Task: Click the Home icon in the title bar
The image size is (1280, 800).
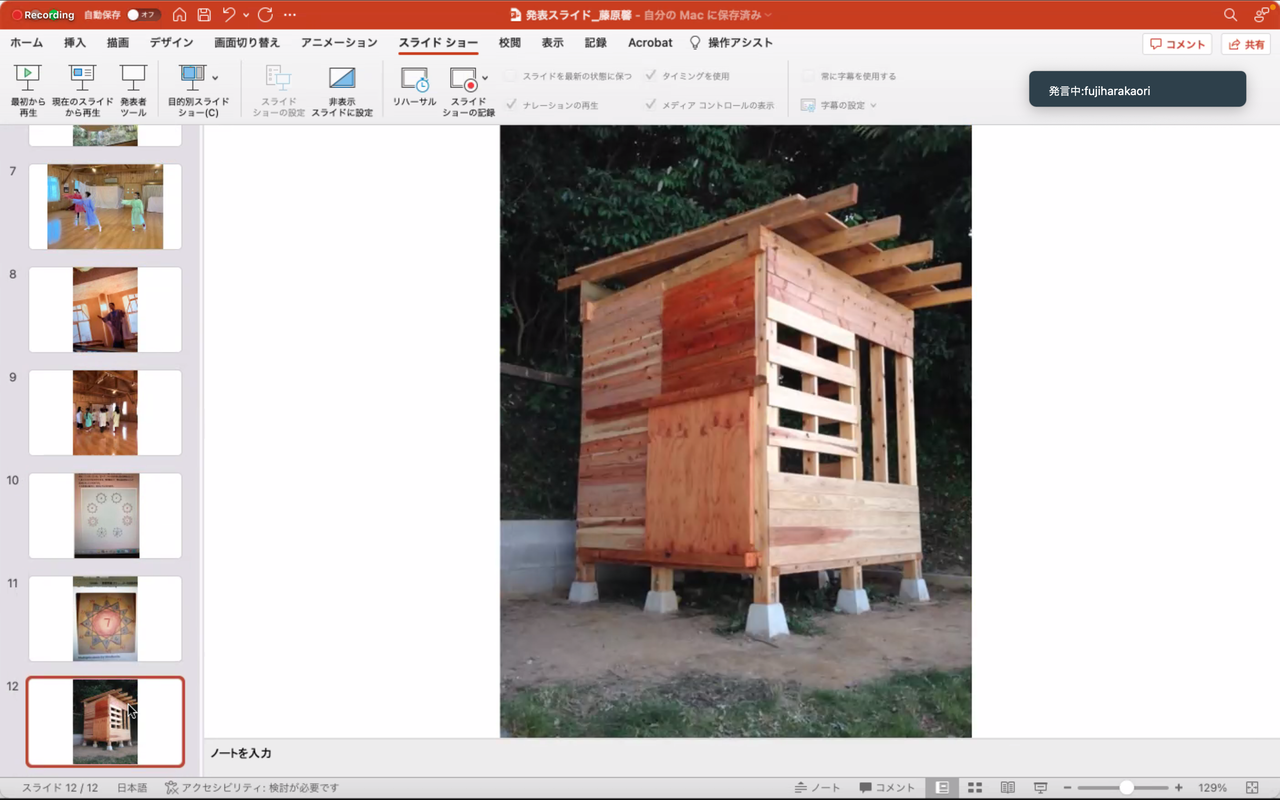Action: [x=180, y=15]
